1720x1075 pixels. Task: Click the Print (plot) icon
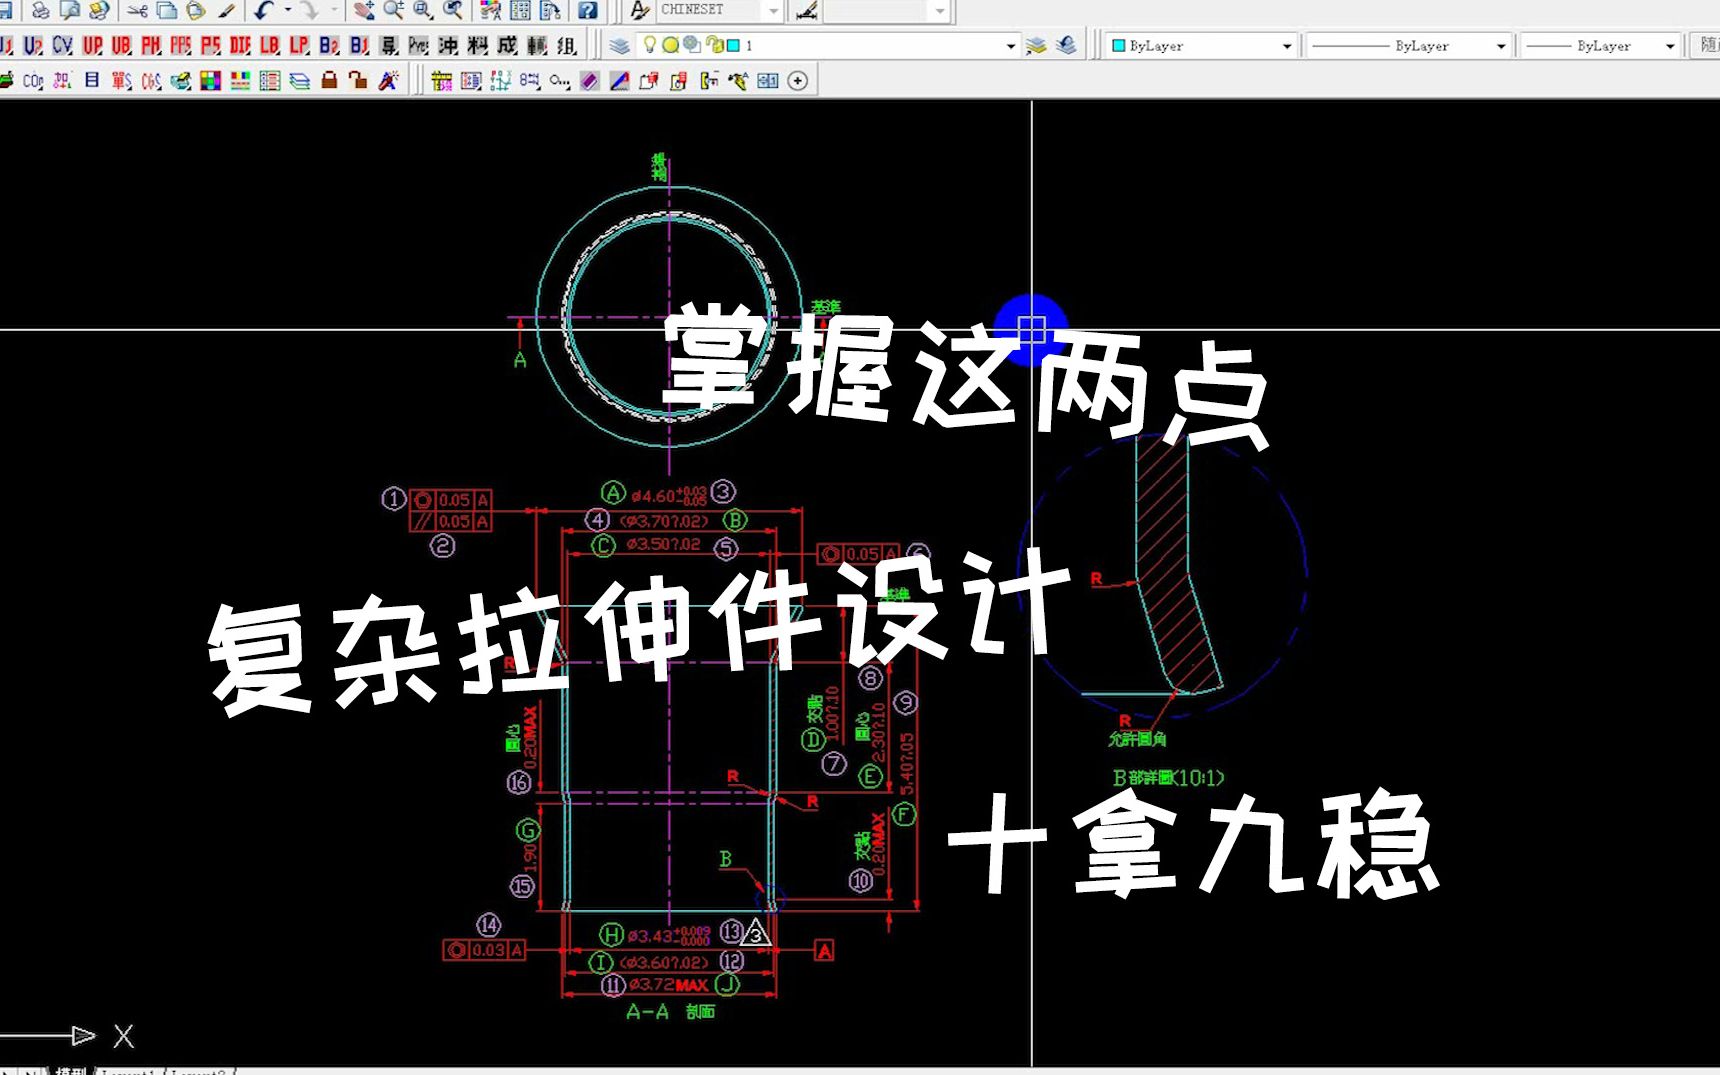coord(40,11)
